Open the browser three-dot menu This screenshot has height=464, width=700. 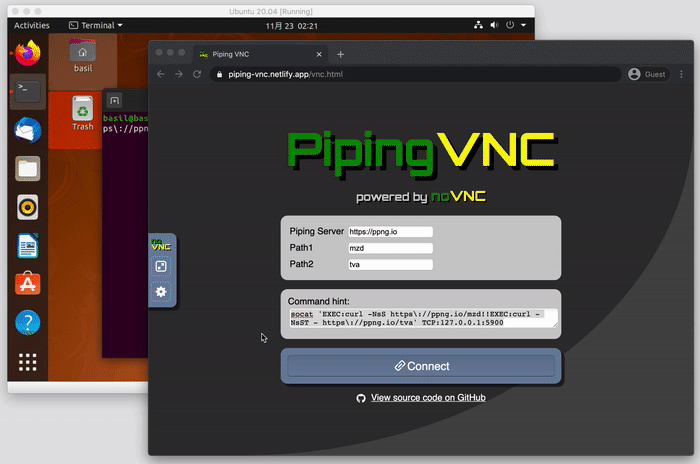point(681,74)
